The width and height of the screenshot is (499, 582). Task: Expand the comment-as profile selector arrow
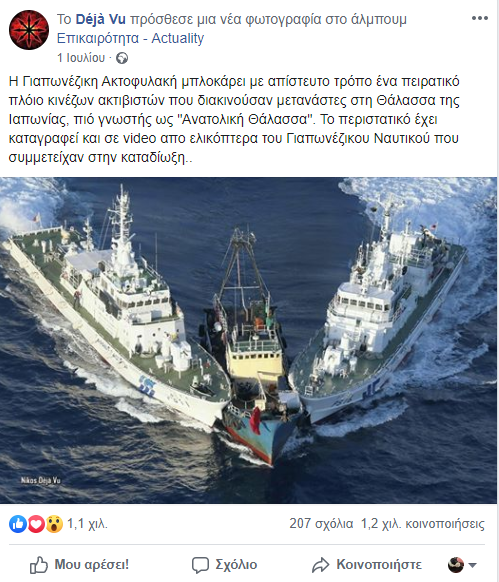(x=473, y=565)
